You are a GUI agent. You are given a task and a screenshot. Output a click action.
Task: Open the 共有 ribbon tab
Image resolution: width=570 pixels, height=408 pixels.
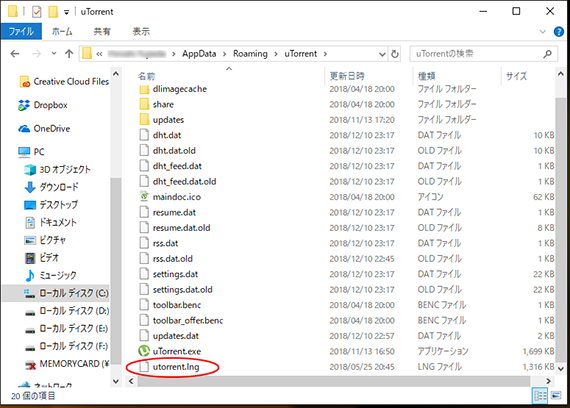[102, 32]
